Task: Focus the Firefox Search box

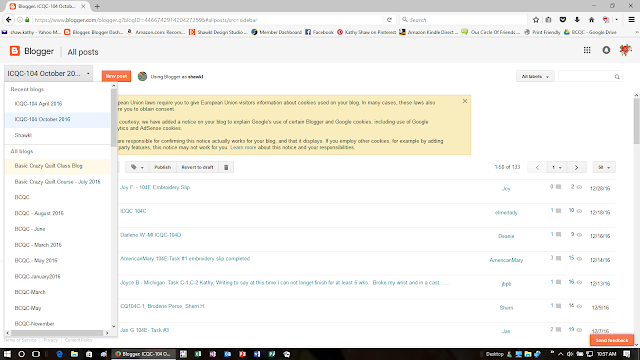Action: [463, 20]
